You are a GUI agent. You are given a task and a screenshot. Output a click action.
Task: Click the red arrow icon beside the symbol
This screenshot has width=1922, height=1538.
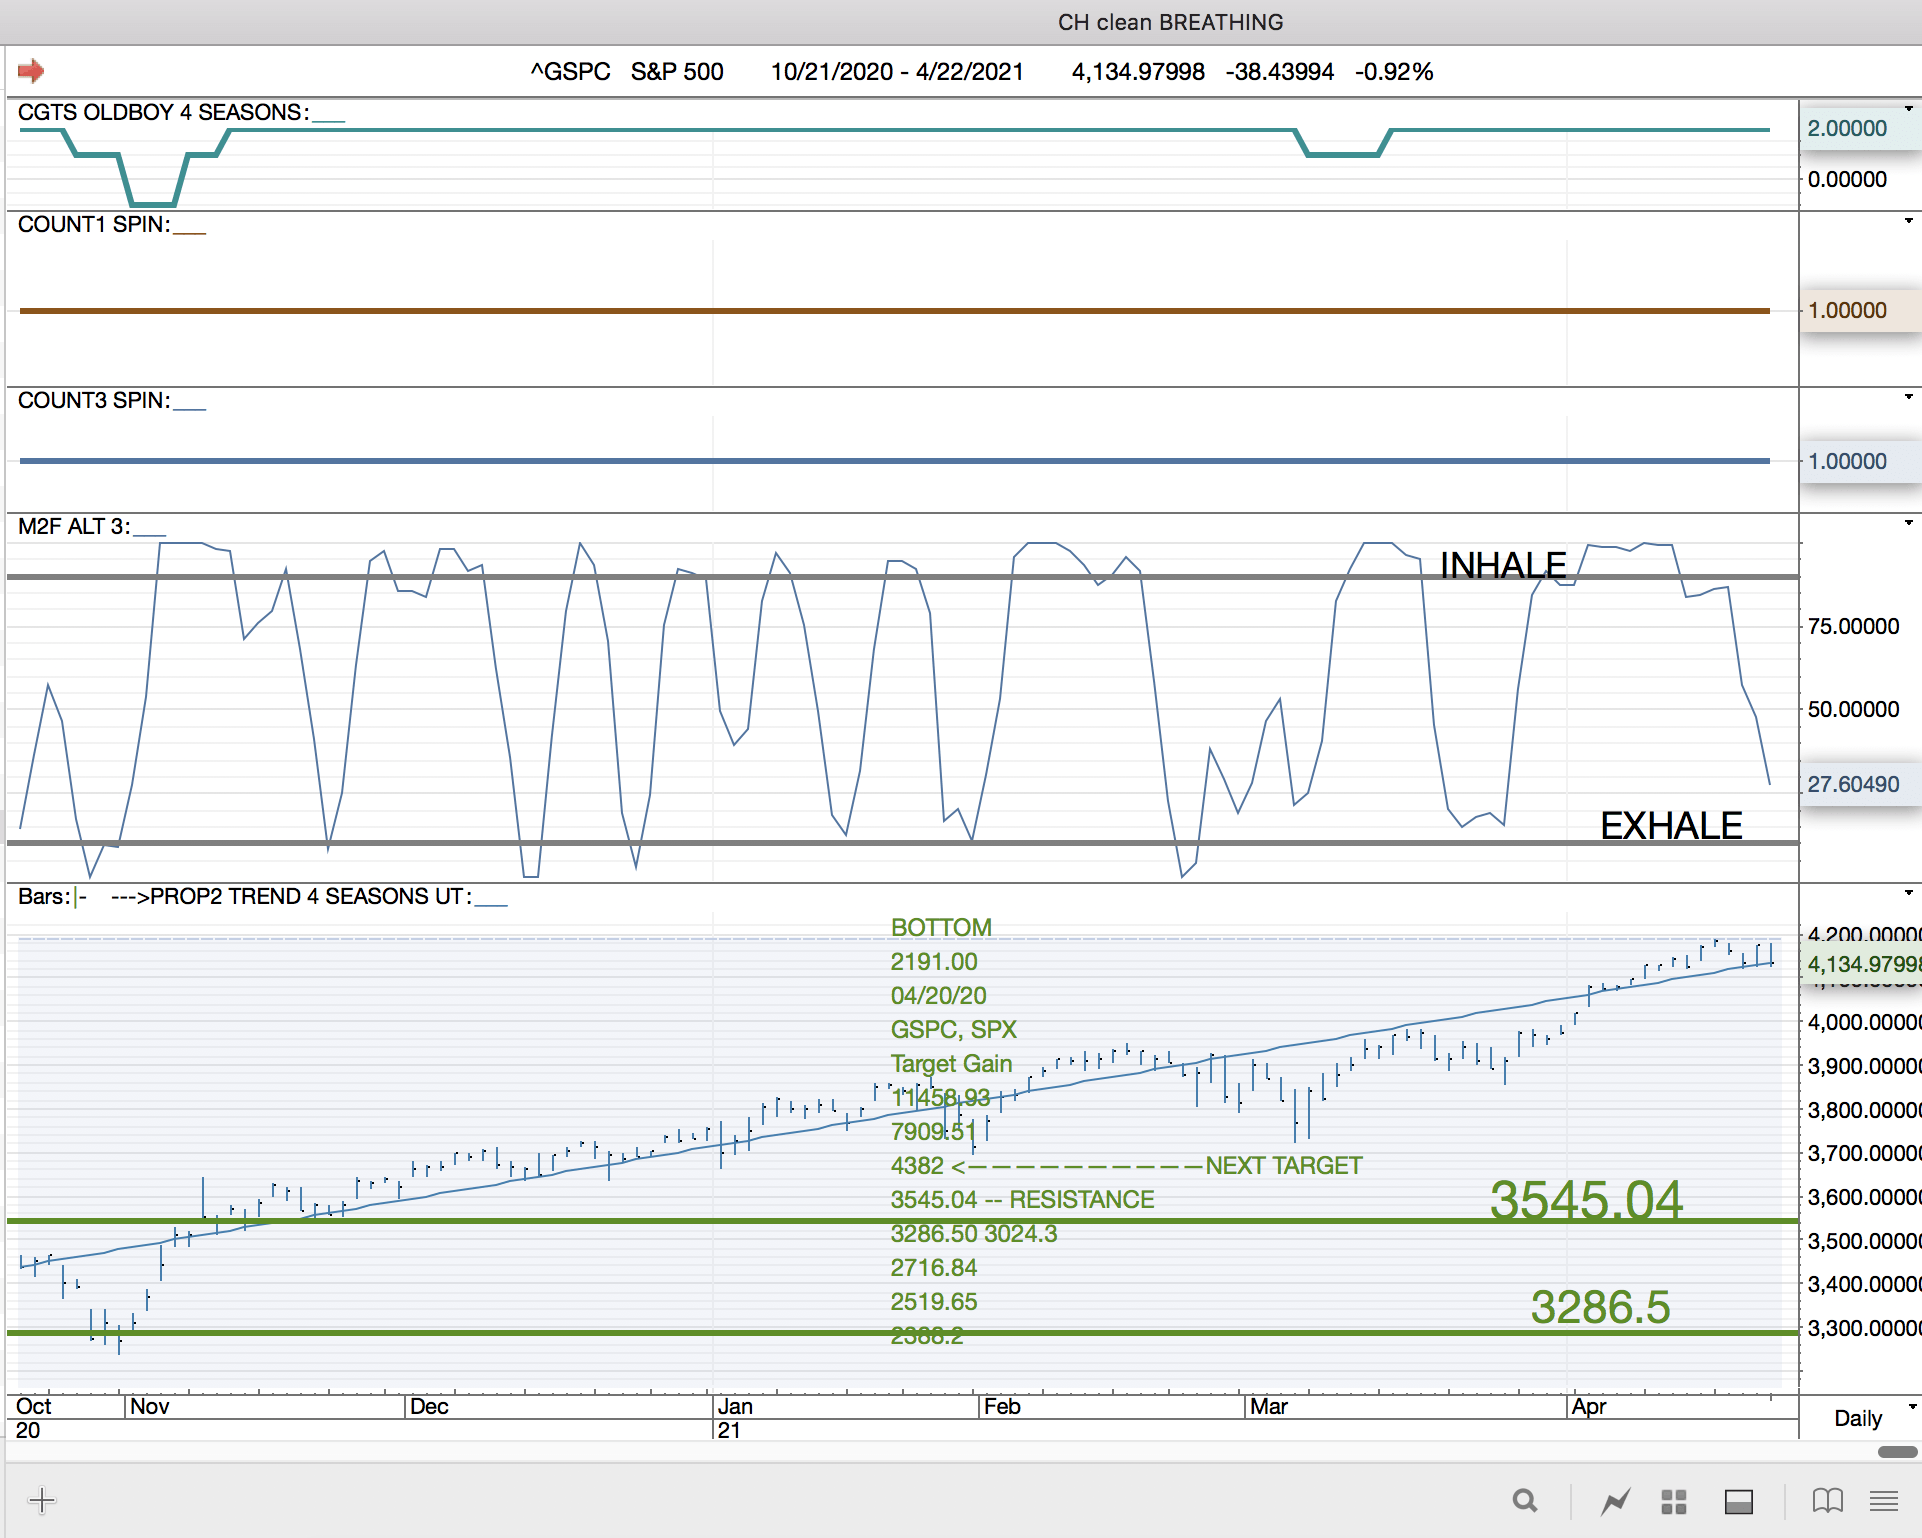click(31, 71)
